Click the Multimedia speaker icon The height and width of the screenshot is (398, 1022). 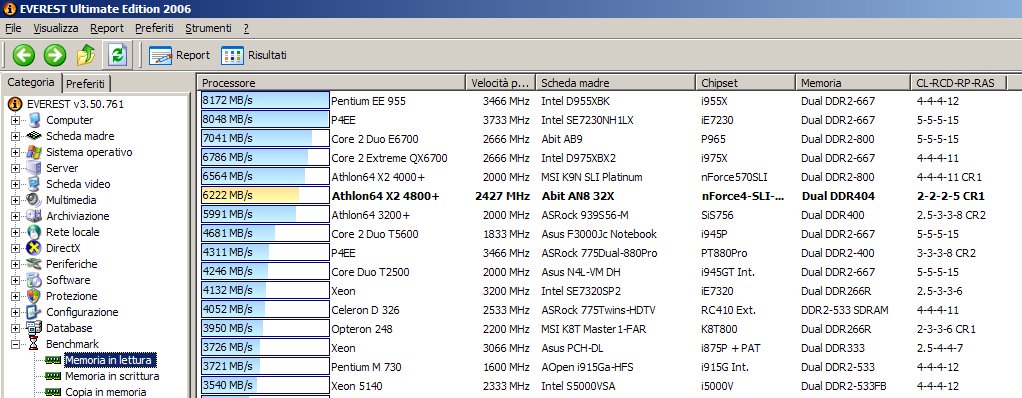tap(35, 200)
